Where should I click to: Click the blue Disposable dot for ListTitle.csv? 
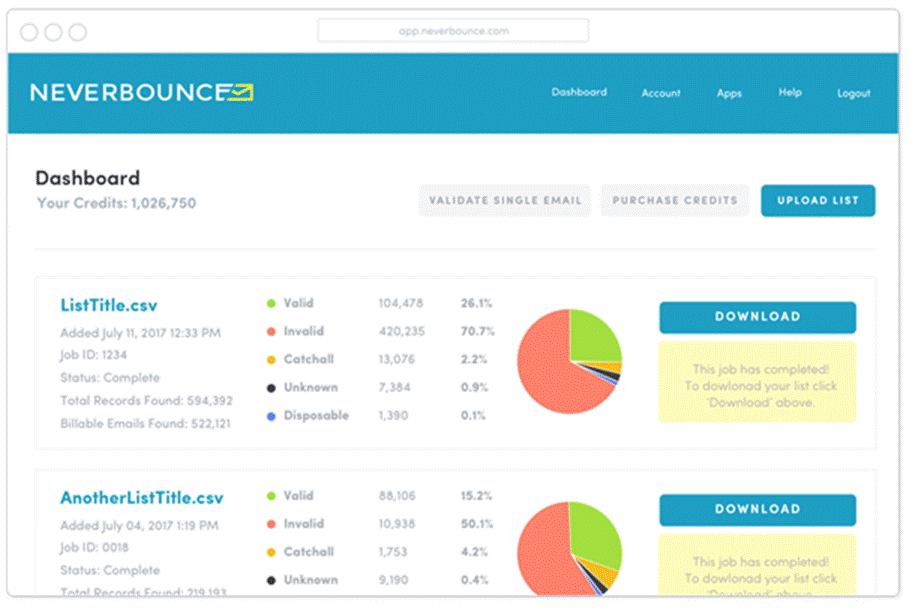270,416
